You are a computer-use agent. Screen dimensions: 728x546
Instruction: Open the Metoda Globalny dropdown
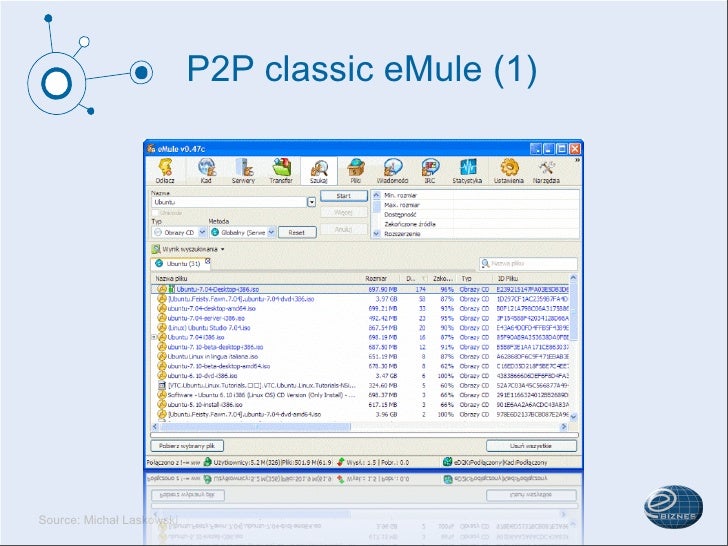[272, 232]
